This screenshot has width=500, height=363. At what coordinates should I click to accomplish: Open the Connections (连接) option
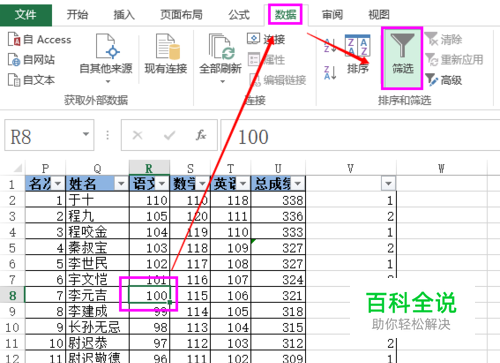pyautogui.click(x=266, y=39)
